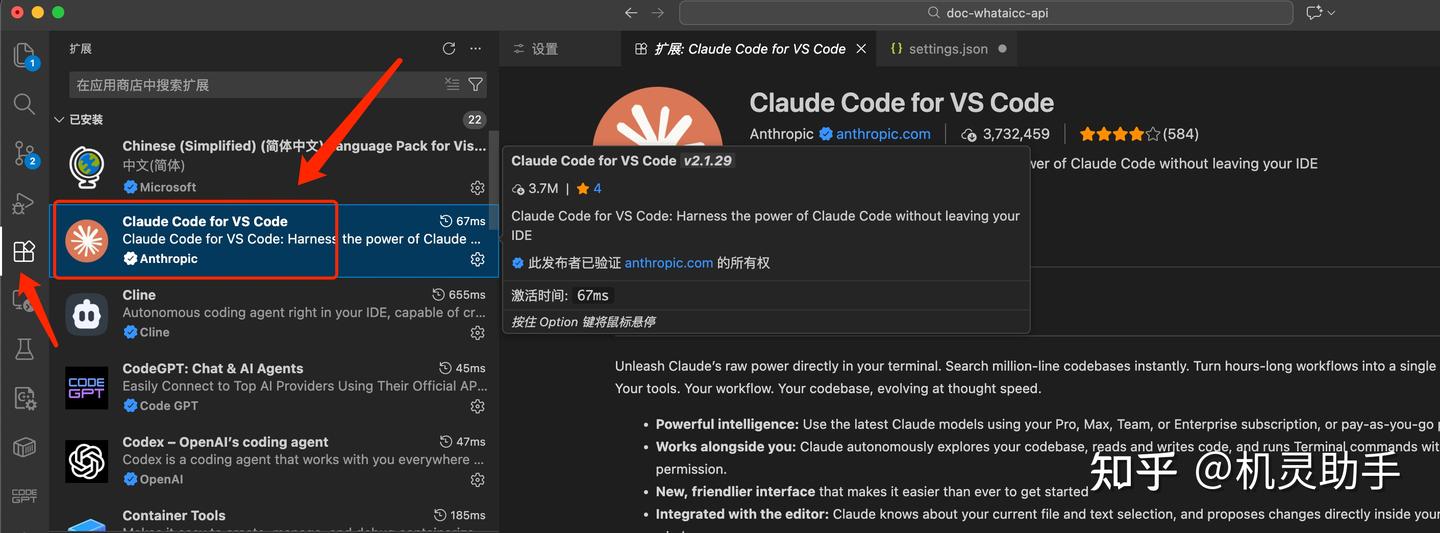The image size is (1440, 533).
Task: Click the 67ms activation time on Claude Code
Action: [463, 221]
